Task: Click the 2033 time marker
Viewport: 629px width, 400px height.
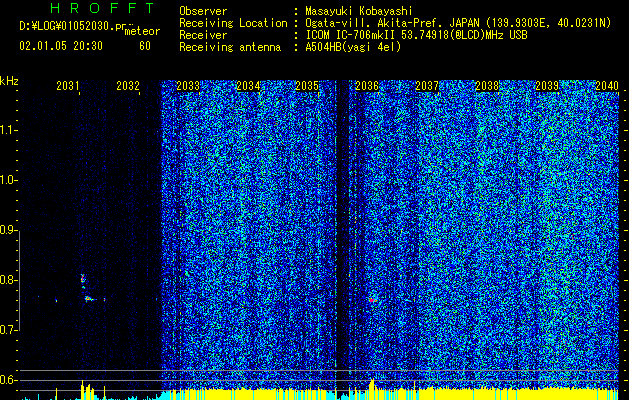Action: pyautogui.click(x=188, y=86)
